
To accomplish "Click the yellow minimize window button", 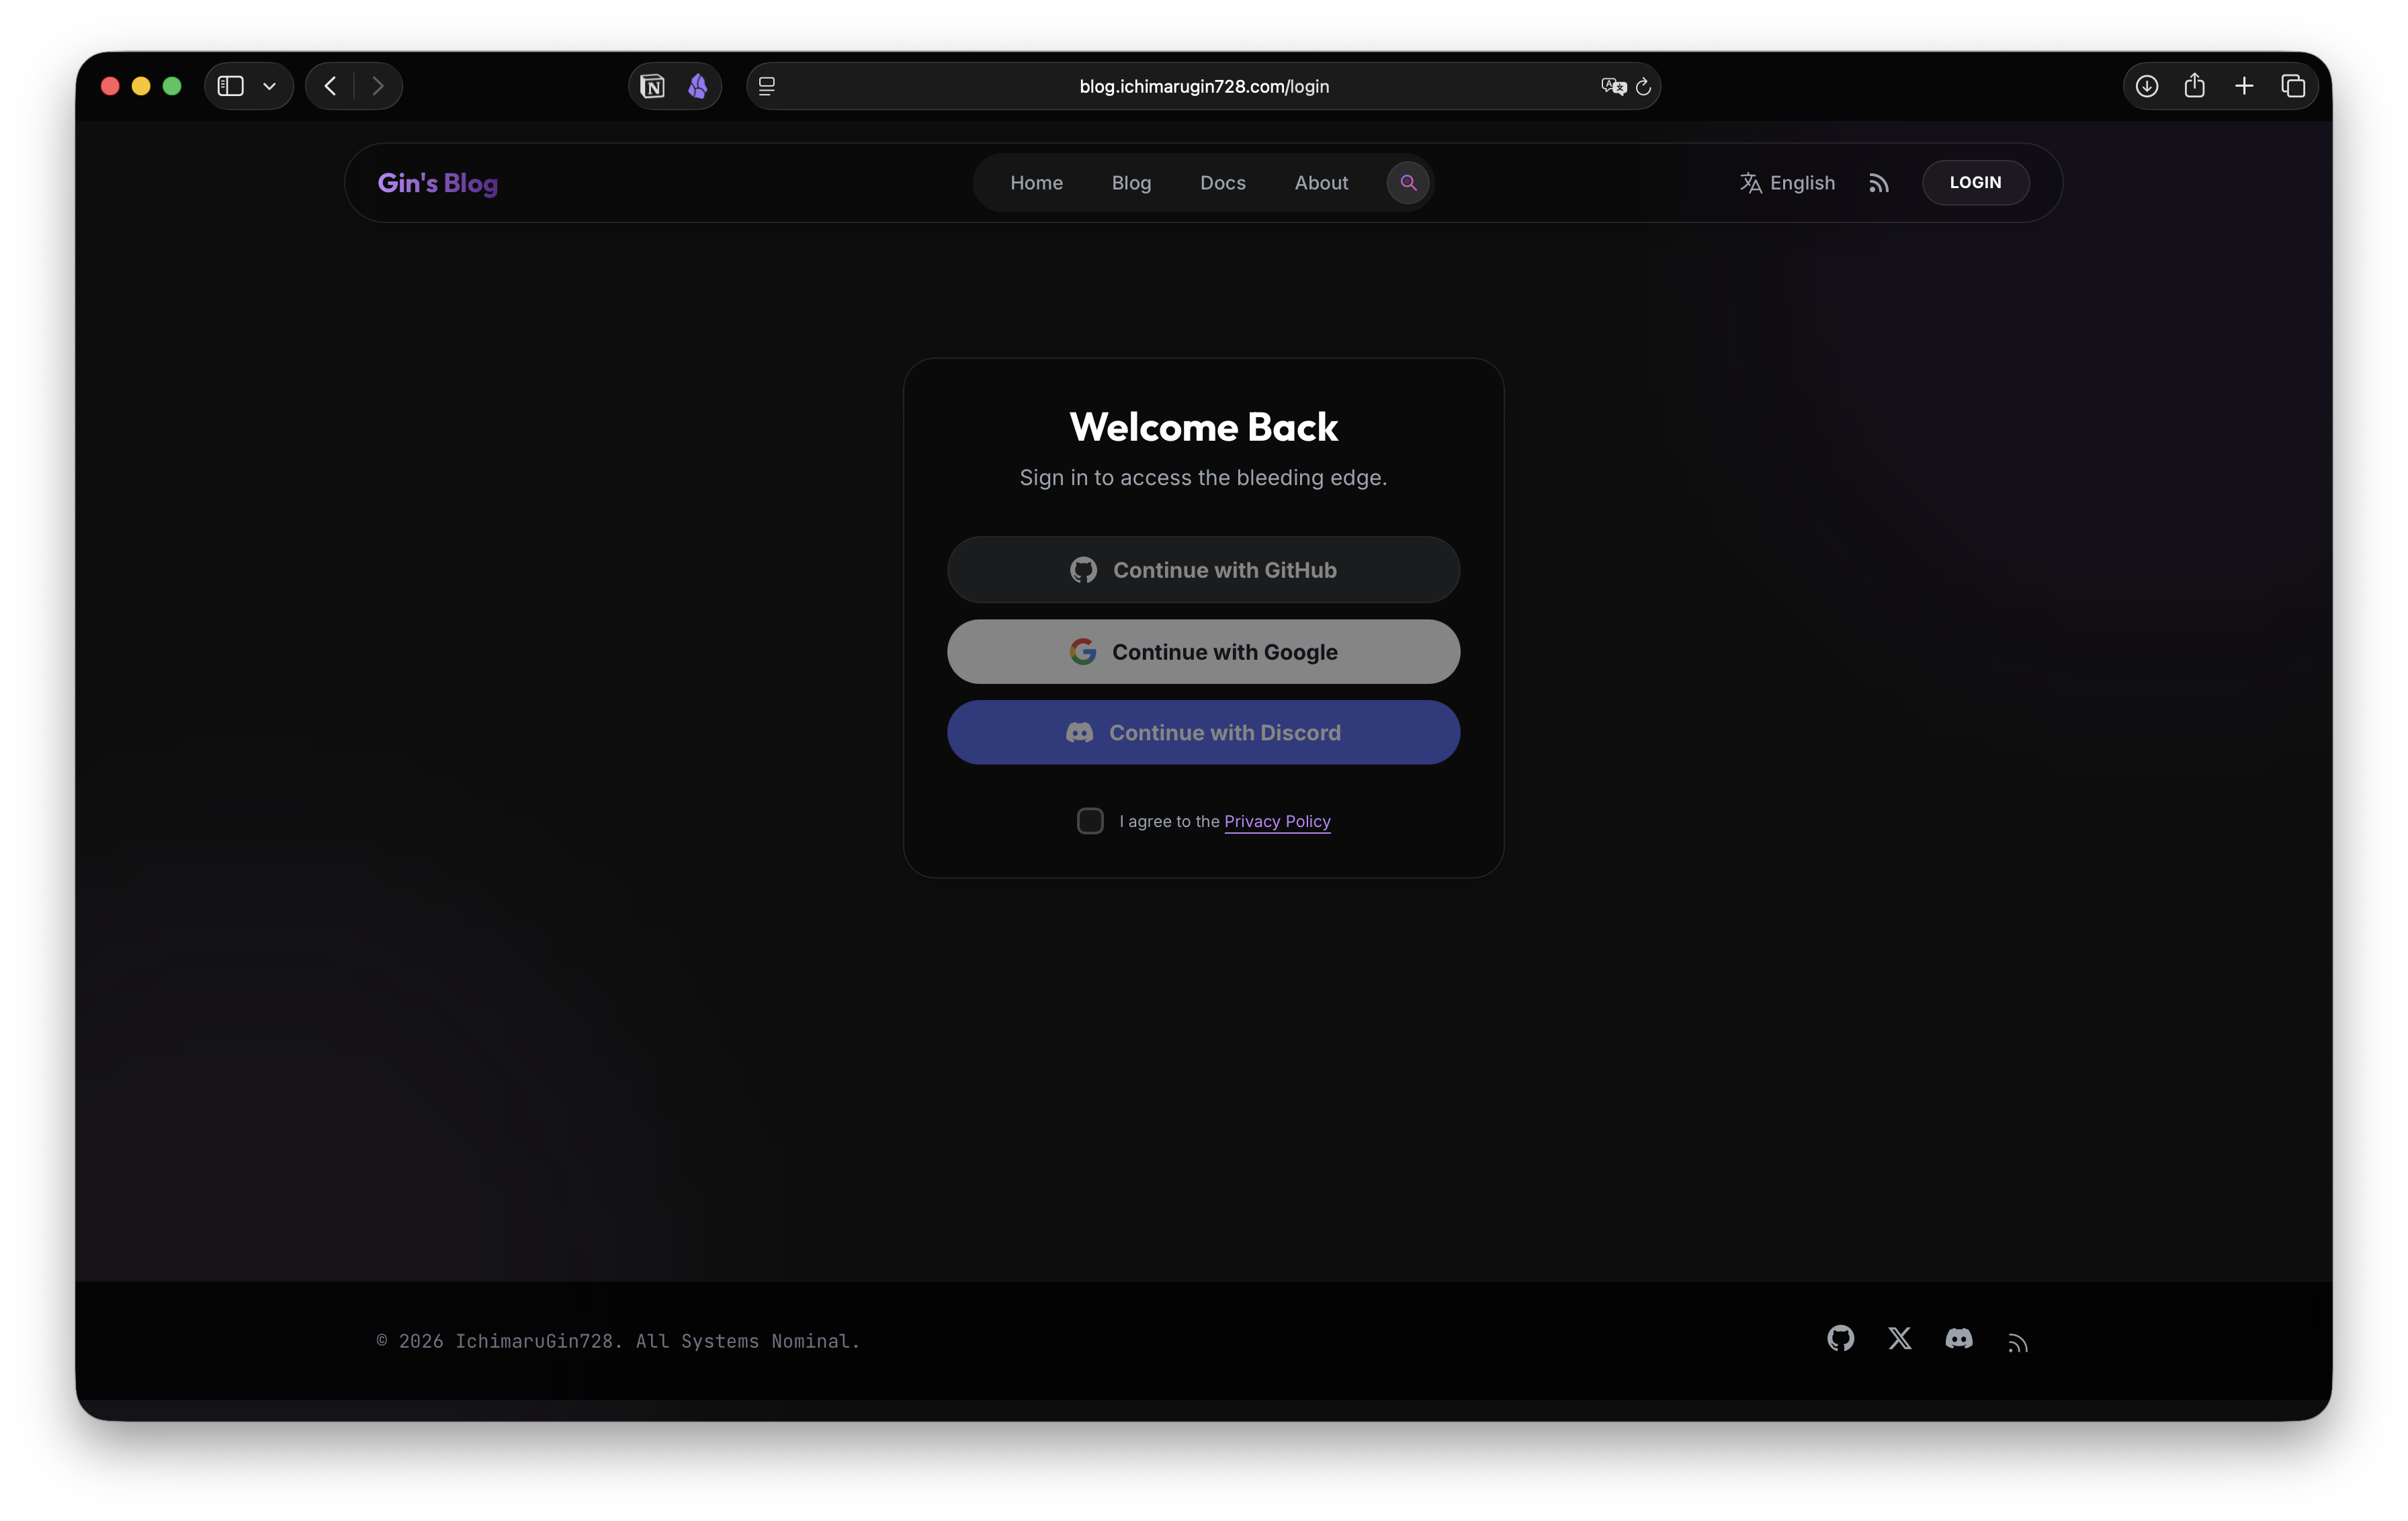I will pos(141,86).
